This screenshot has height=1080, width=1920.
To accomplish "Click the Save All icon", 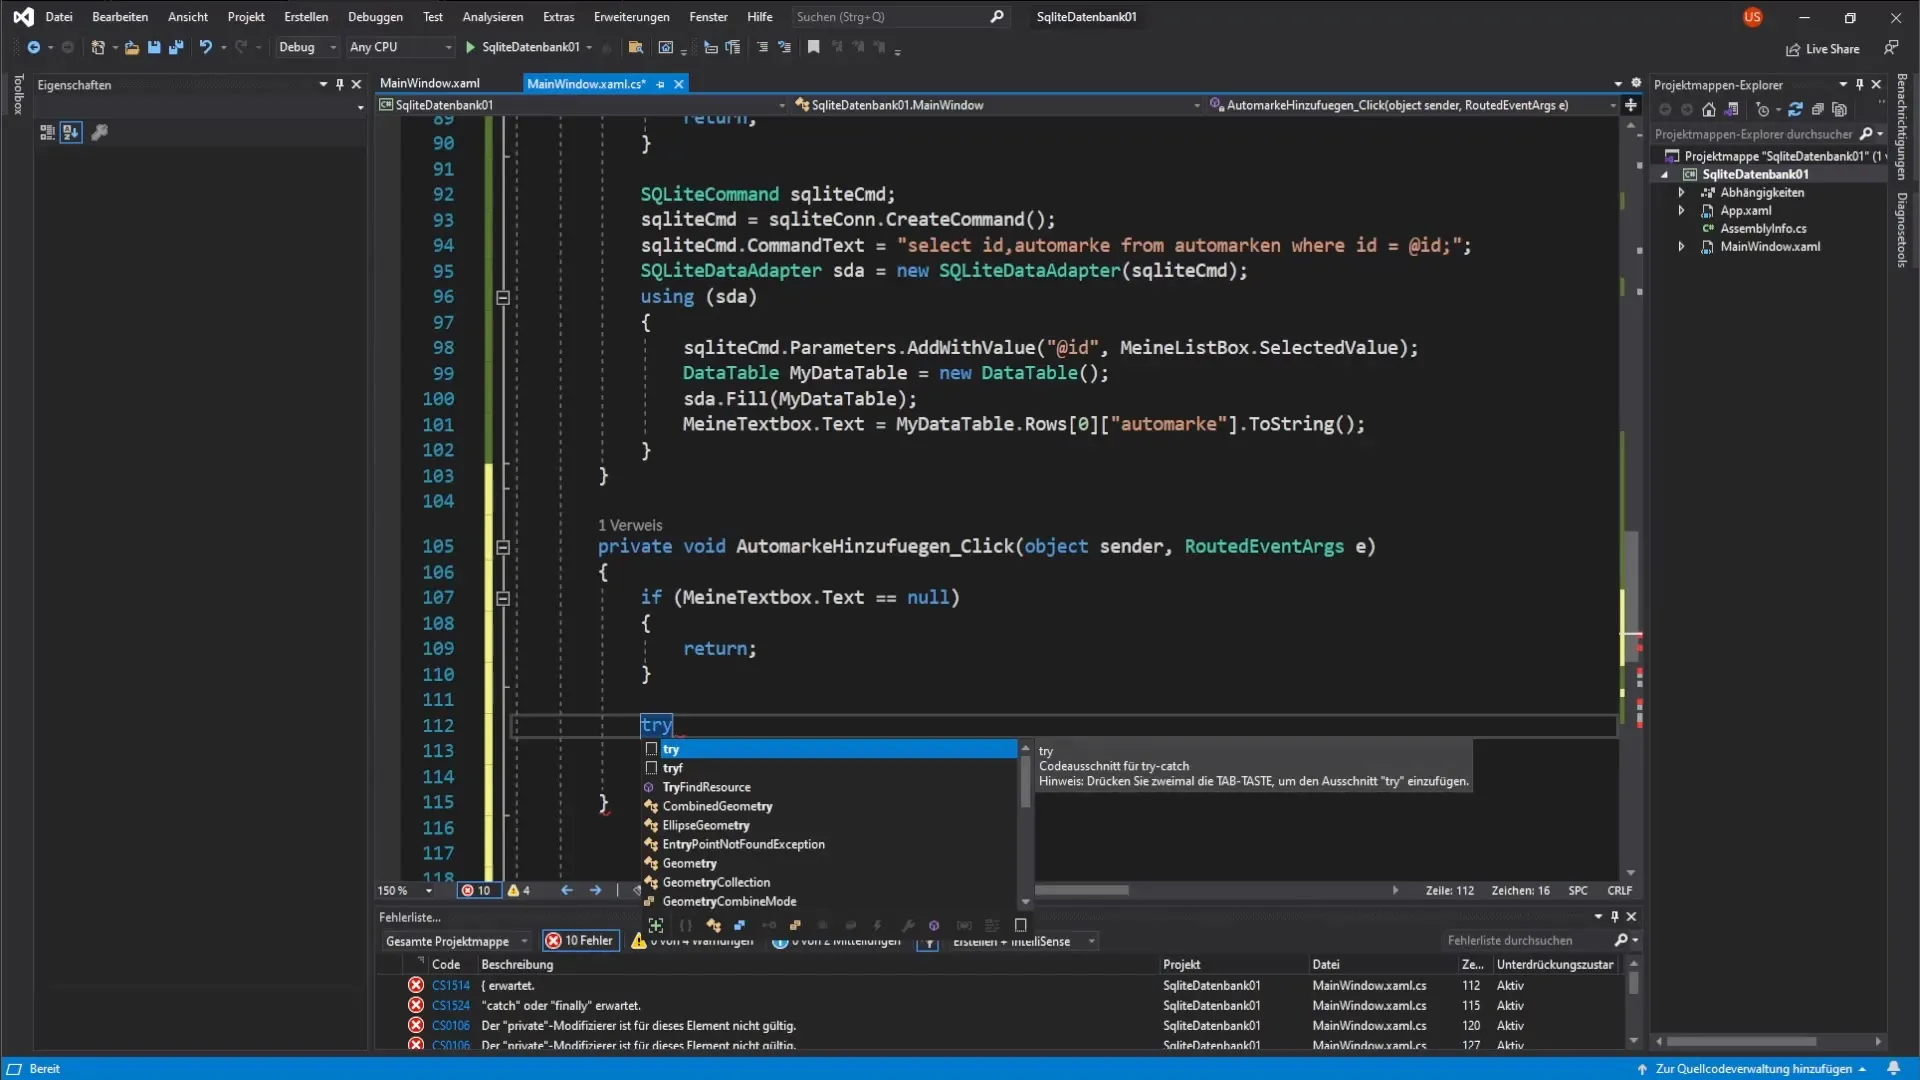I will point(176,47).
